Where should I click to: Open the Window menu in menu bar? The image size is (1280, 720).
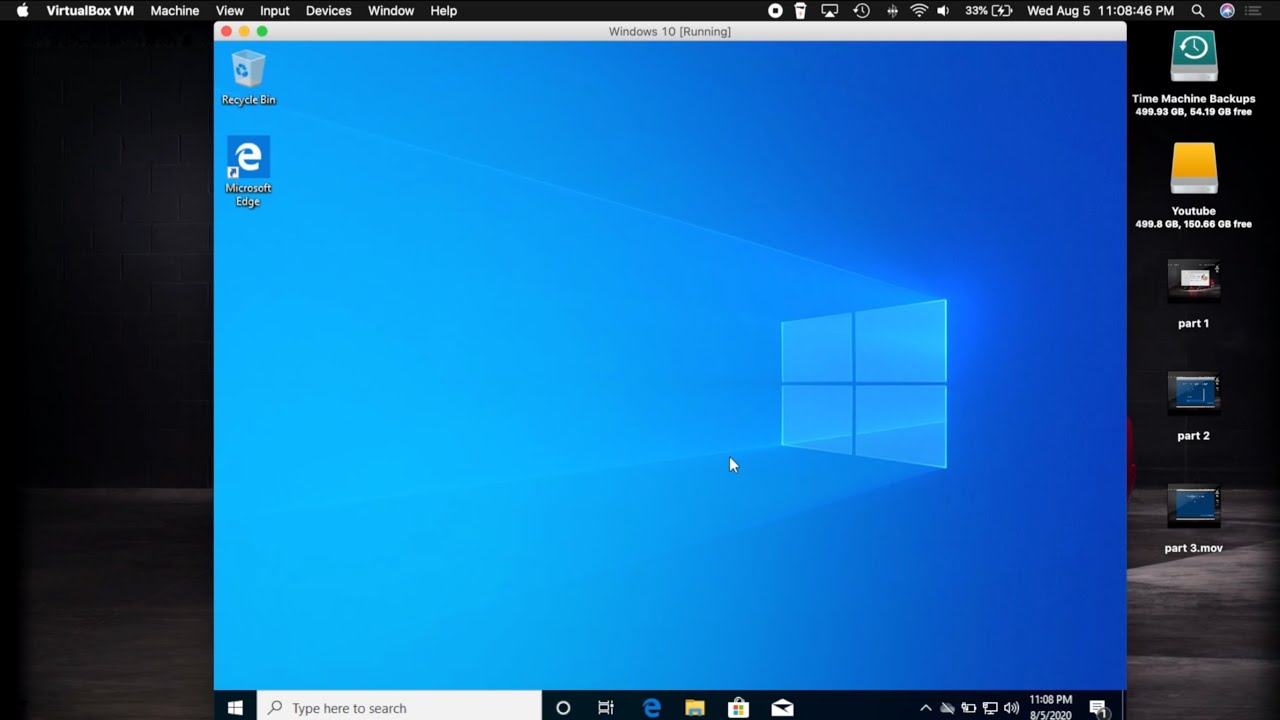pos(391,10)
